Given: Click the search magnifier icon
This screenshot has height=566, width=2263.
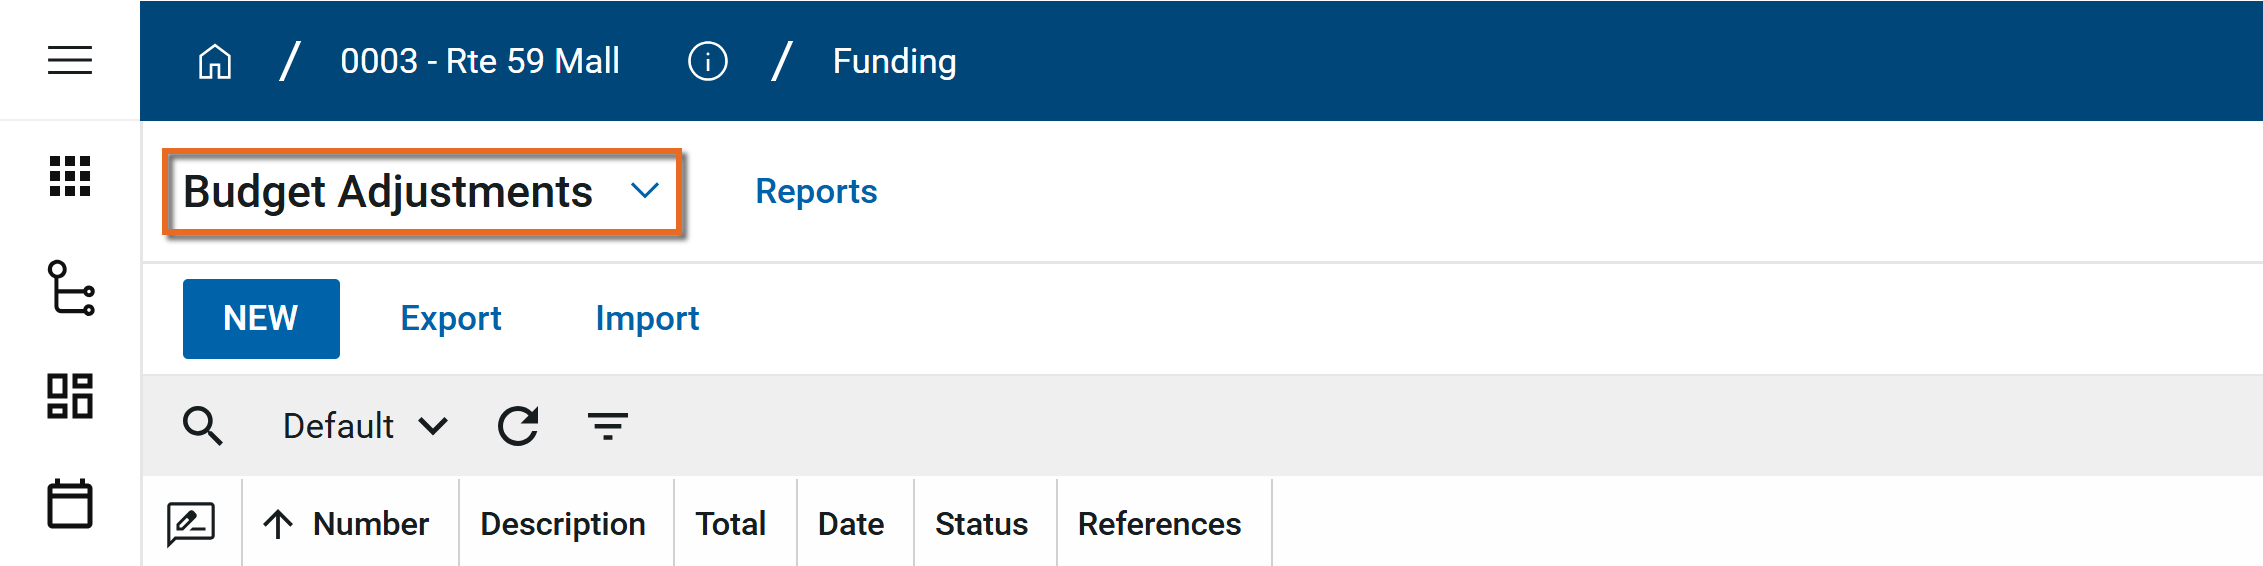Looking at the screenshot, I should (x=202, y=426).
